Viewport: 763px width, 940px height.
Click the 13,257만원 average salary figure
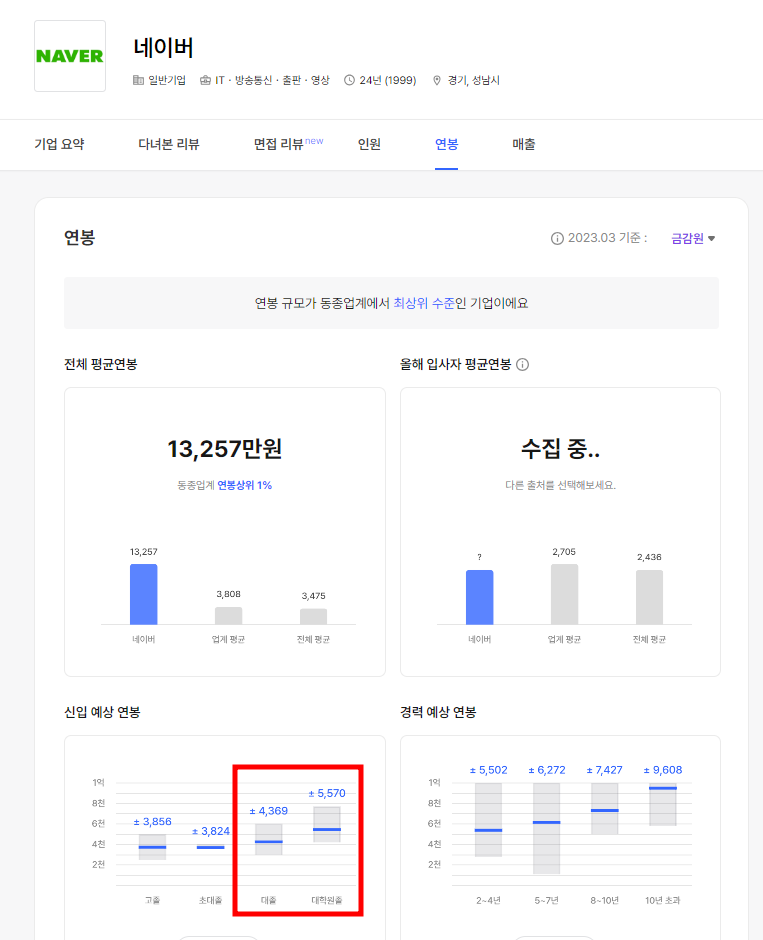225,449
